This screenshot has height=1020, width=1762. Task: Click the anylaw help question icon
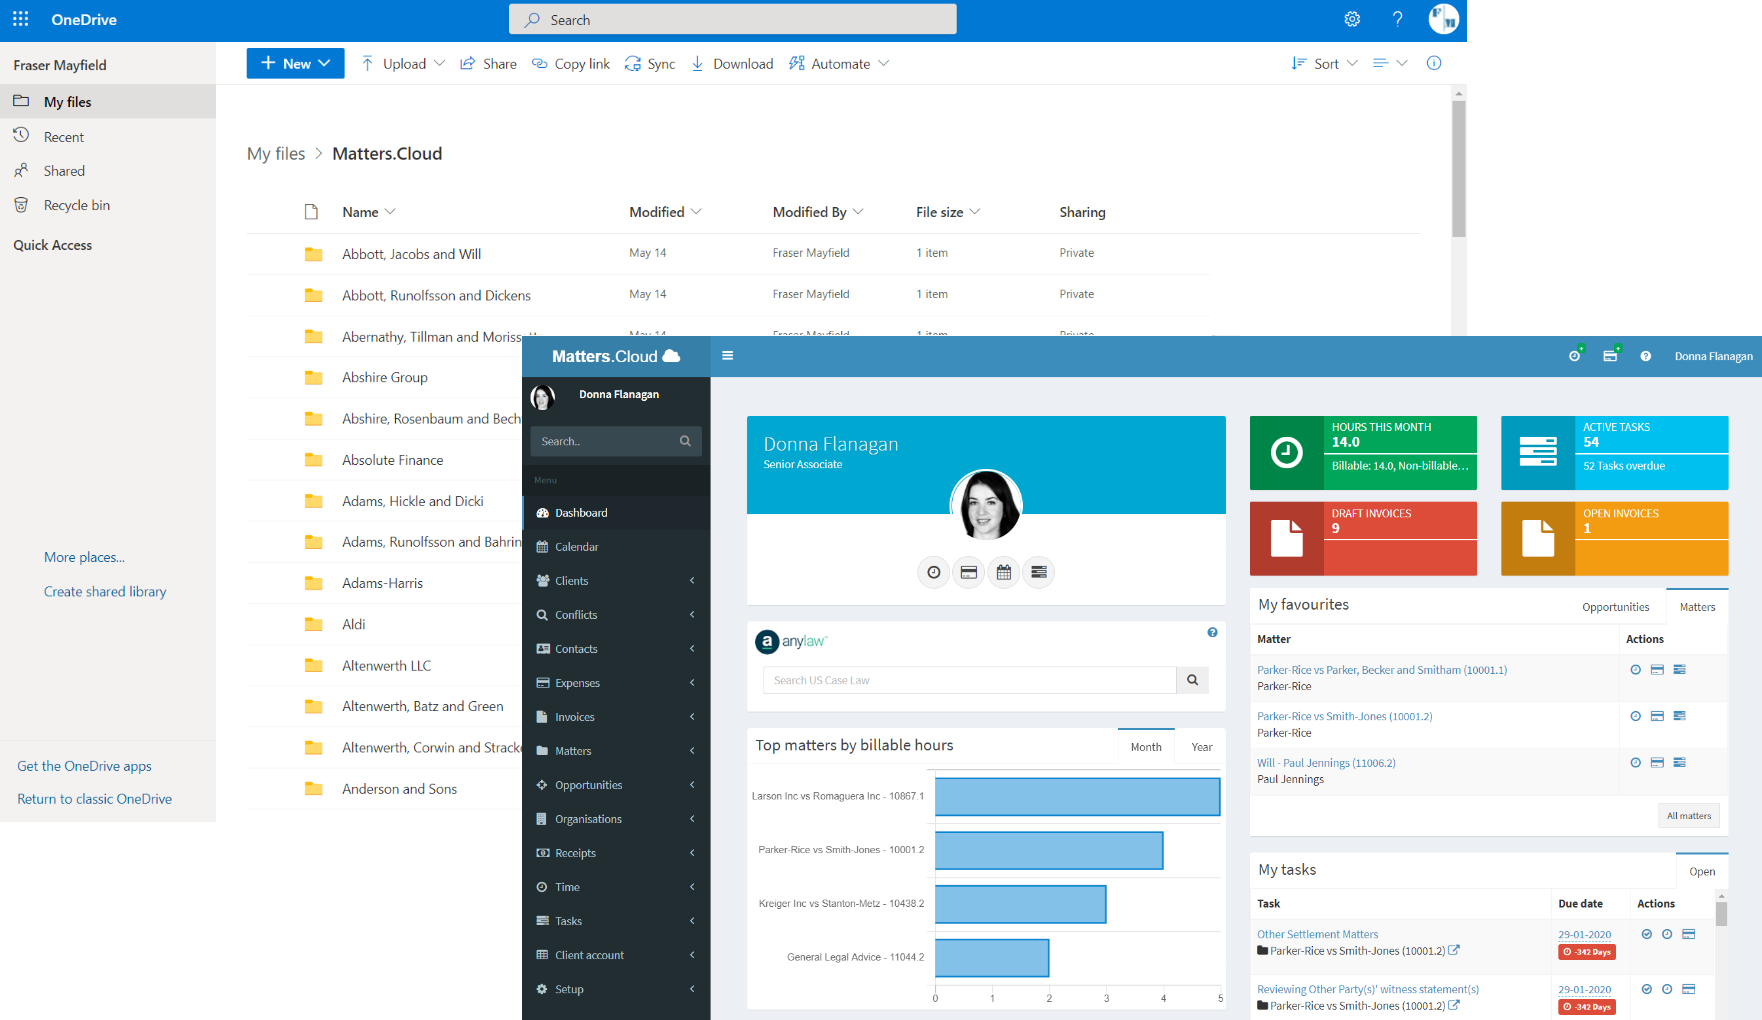[x=1212, y=632]
